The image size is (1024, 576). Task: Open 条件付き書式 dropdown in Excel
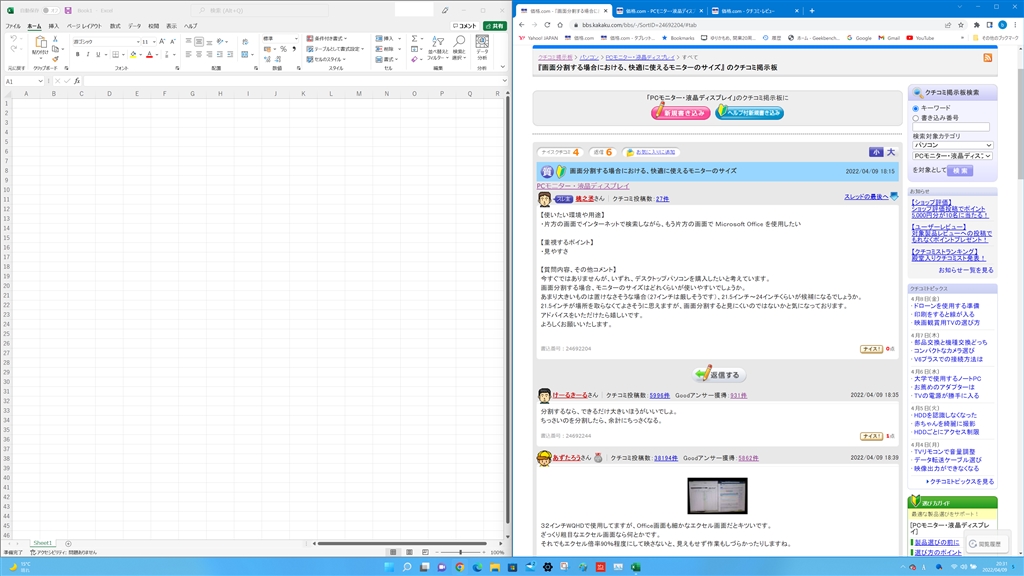[x=327, y=39]
